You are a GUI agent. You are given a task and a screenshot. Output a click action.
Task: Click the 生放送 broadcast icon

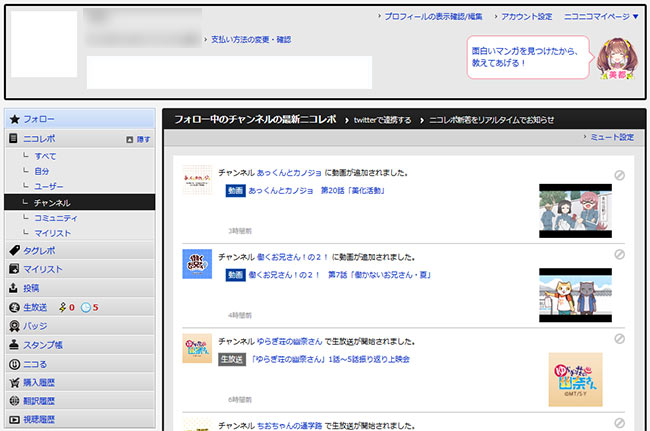tap(14, 307)
